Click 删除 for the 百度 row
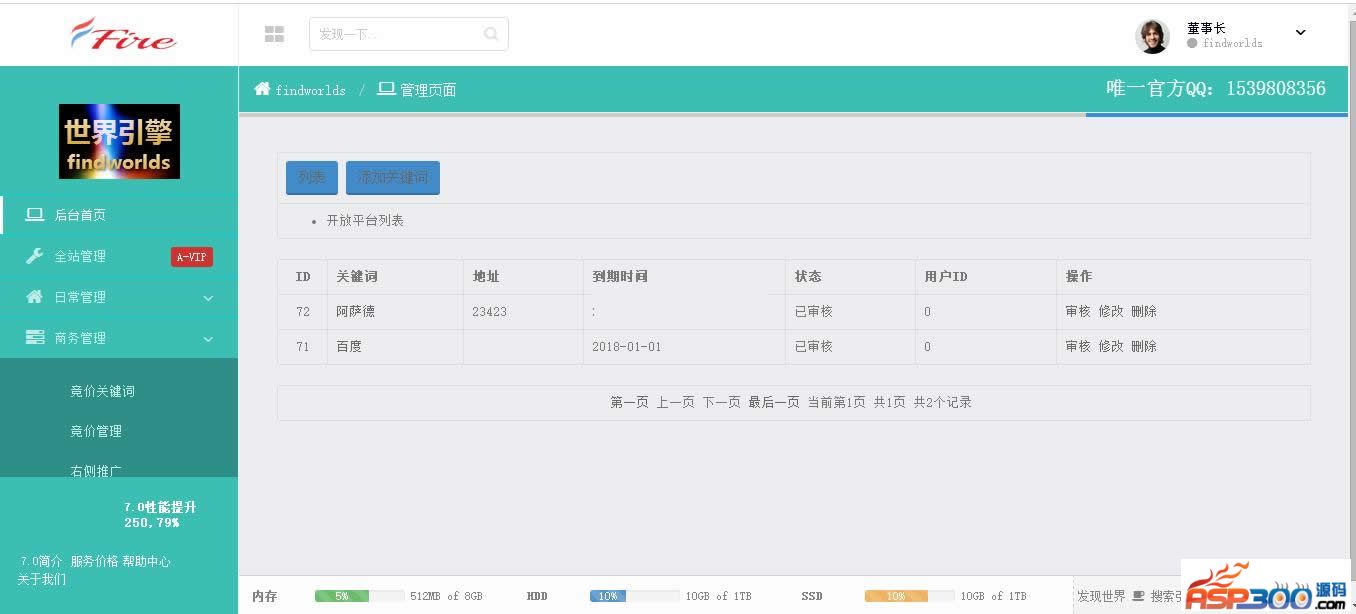The width and height of the screenshot is (1356, 614). [x=1143, y=346]
